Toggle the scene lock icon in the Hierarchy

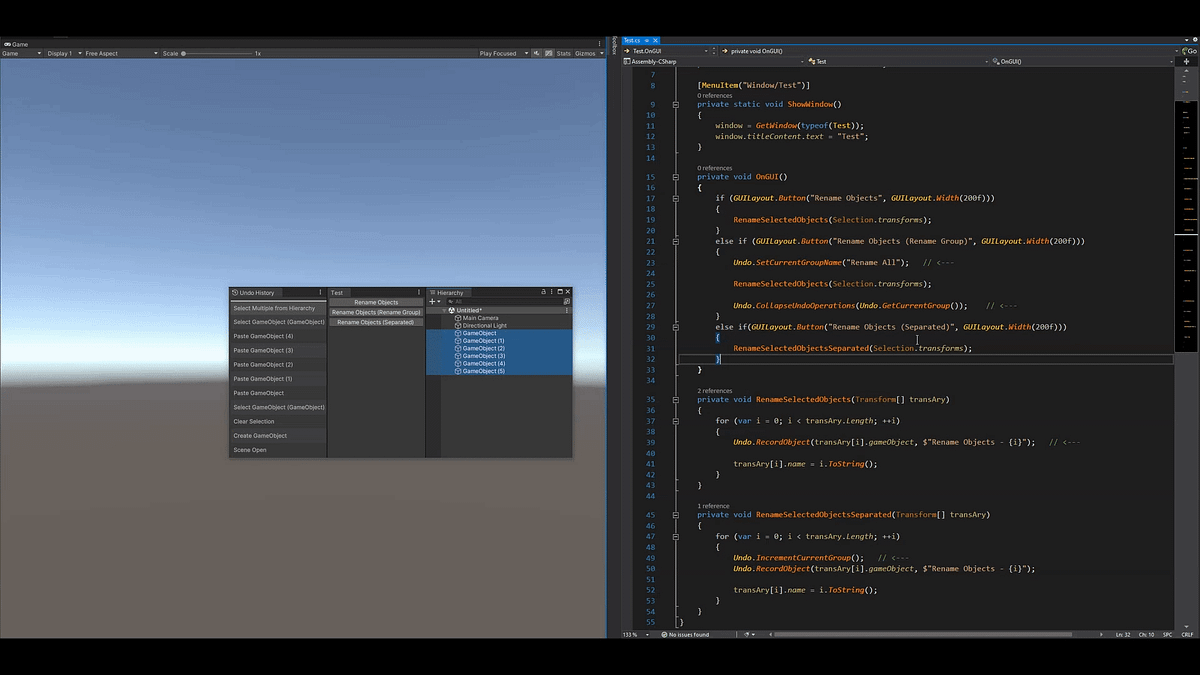pyautogui.click(x=543, y=291)
